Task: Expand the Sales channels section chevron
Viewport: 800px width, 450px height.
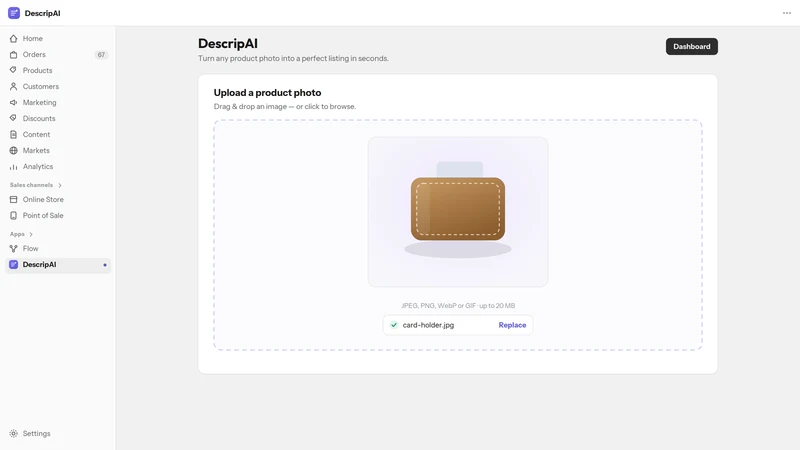Action: coord(60,185)
